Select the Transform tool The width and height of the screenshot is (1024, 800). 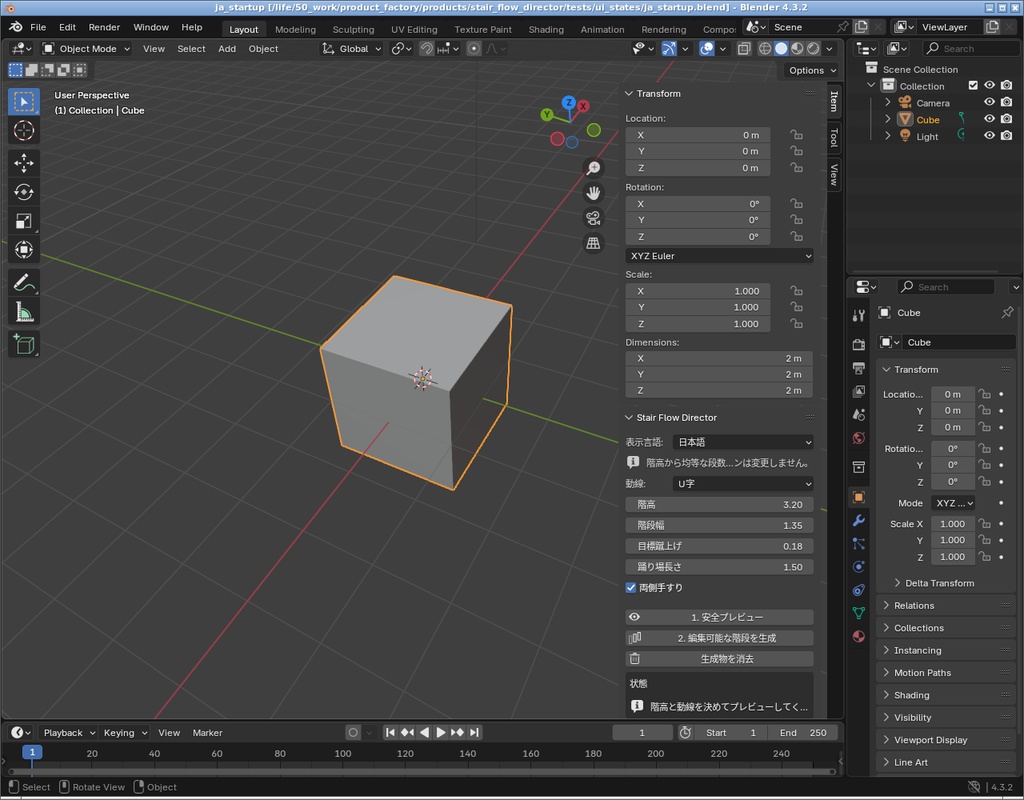click(24, 249)
